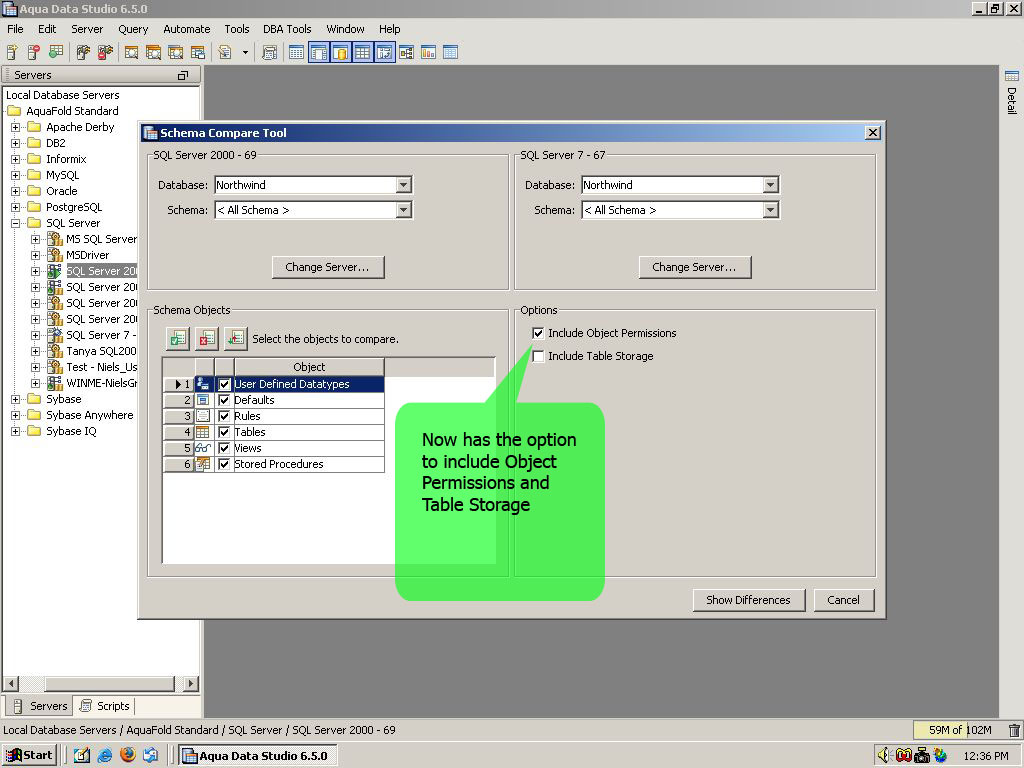The height and width of the screenshot is (768, 1024).
Task: Uncheck the Defaults row checkbox
Action: click(224, 400)
